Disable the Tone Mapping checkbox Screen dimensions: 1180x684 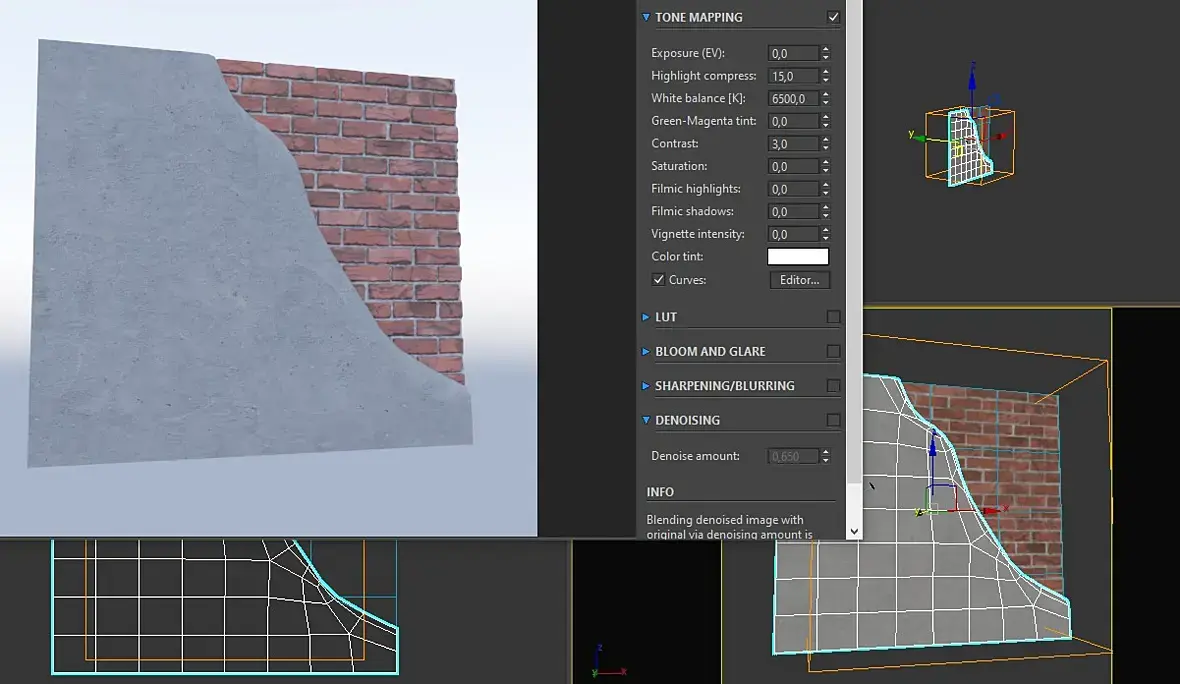click(833, 17)
